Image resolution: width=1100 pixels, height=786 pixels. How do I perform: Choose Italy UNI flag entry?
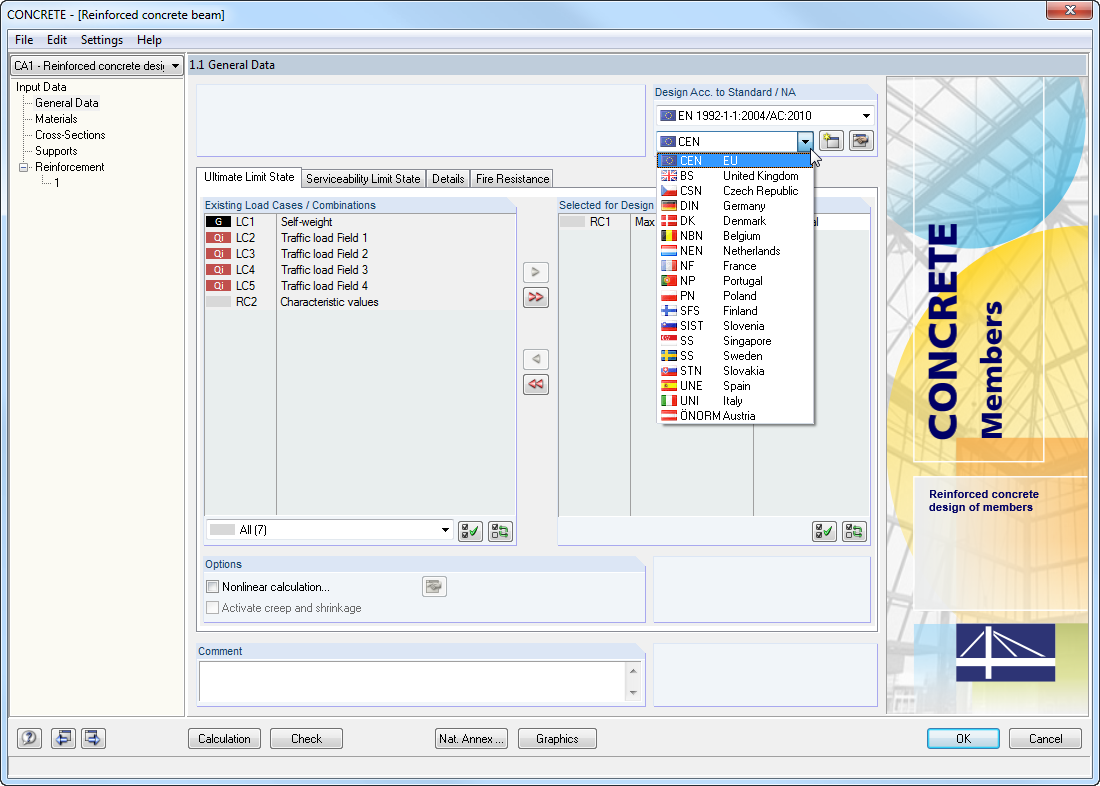(735, 401)
